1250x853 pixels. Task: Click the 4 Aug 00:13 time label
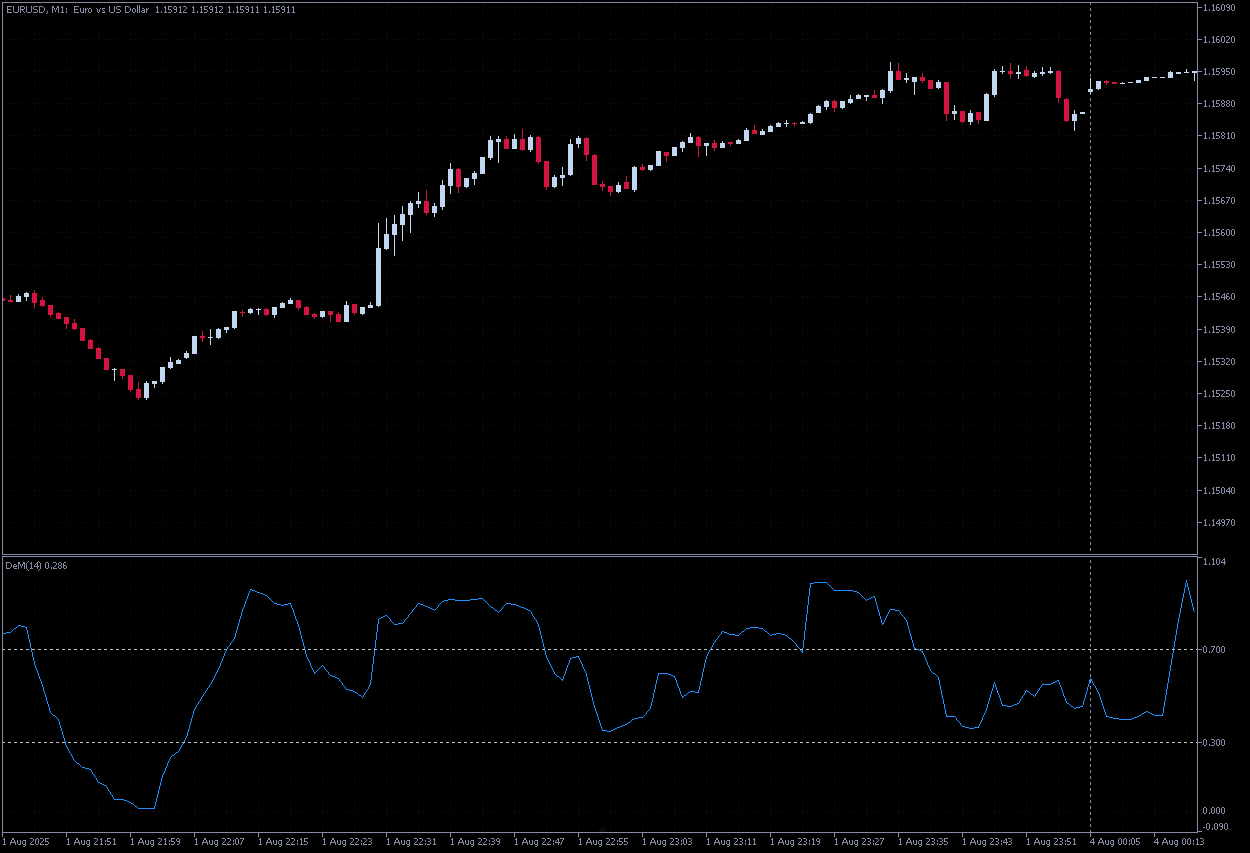click(x=1180, y=842)
